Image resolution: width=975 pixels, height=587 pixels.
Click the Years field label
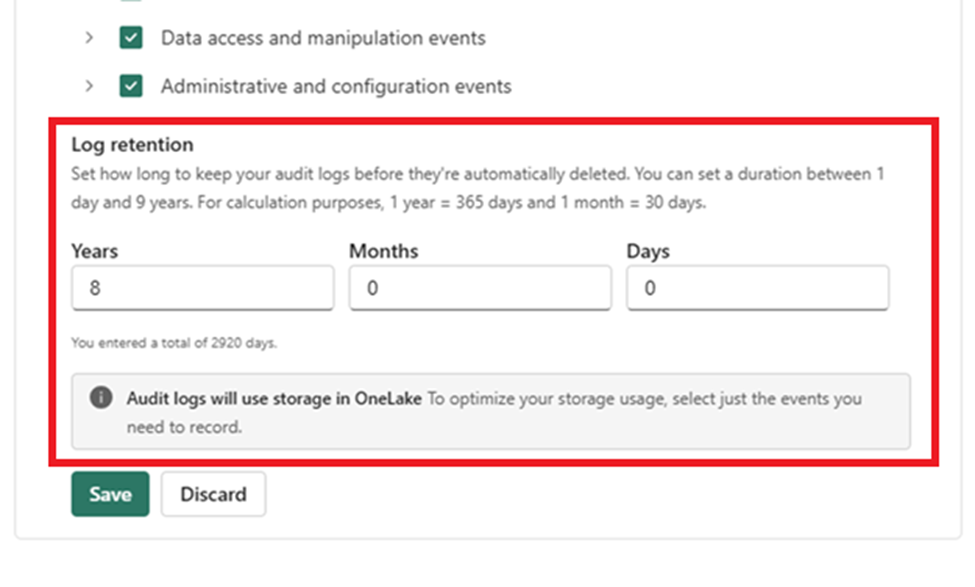tap(95, 251)
